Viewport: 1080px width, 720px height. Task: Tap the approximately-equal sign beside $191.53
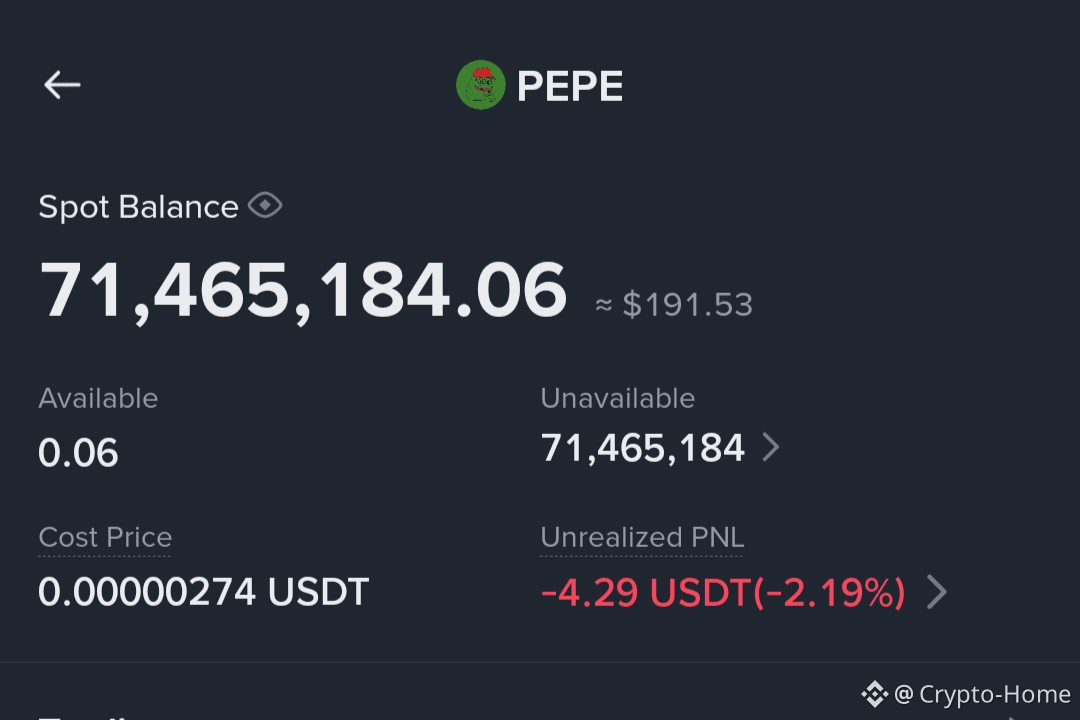603,305
